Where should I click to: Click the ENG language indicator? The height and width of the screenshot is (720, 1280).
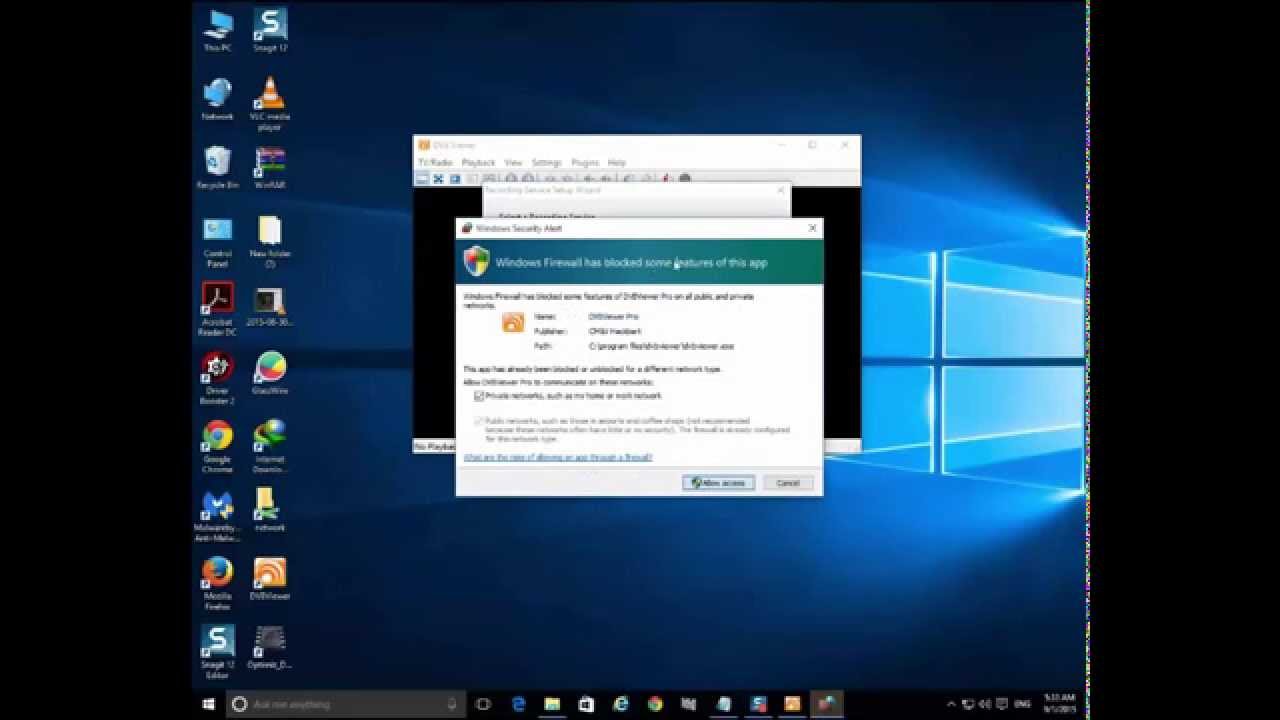pyautogui.click(x=1022, y=704)
